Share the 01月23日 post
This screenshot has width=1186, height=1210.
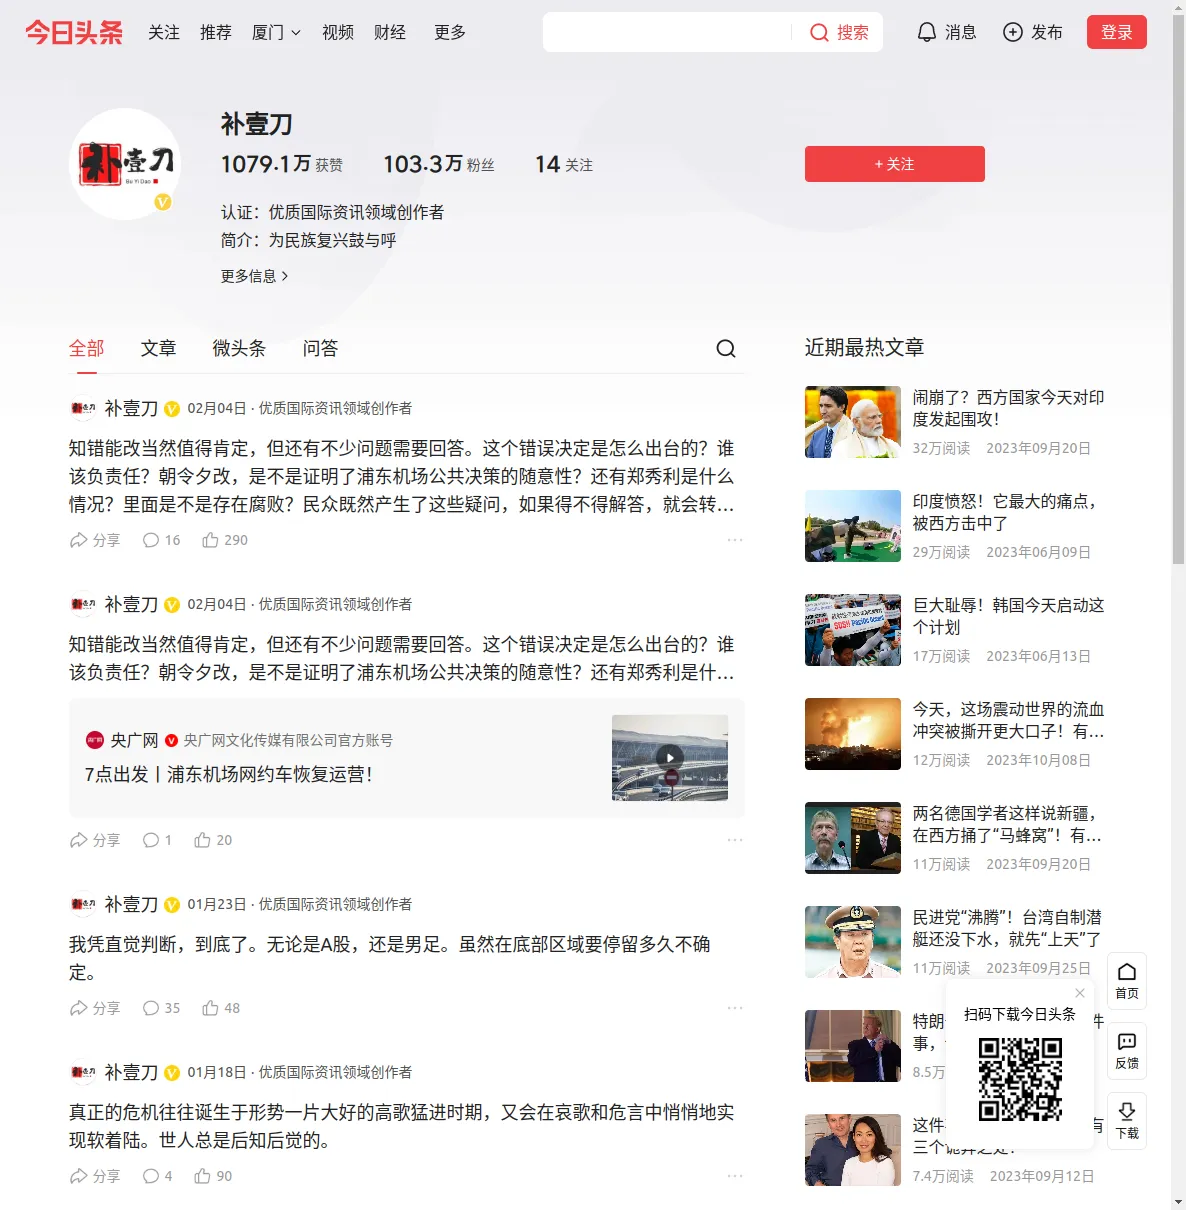95,1008
